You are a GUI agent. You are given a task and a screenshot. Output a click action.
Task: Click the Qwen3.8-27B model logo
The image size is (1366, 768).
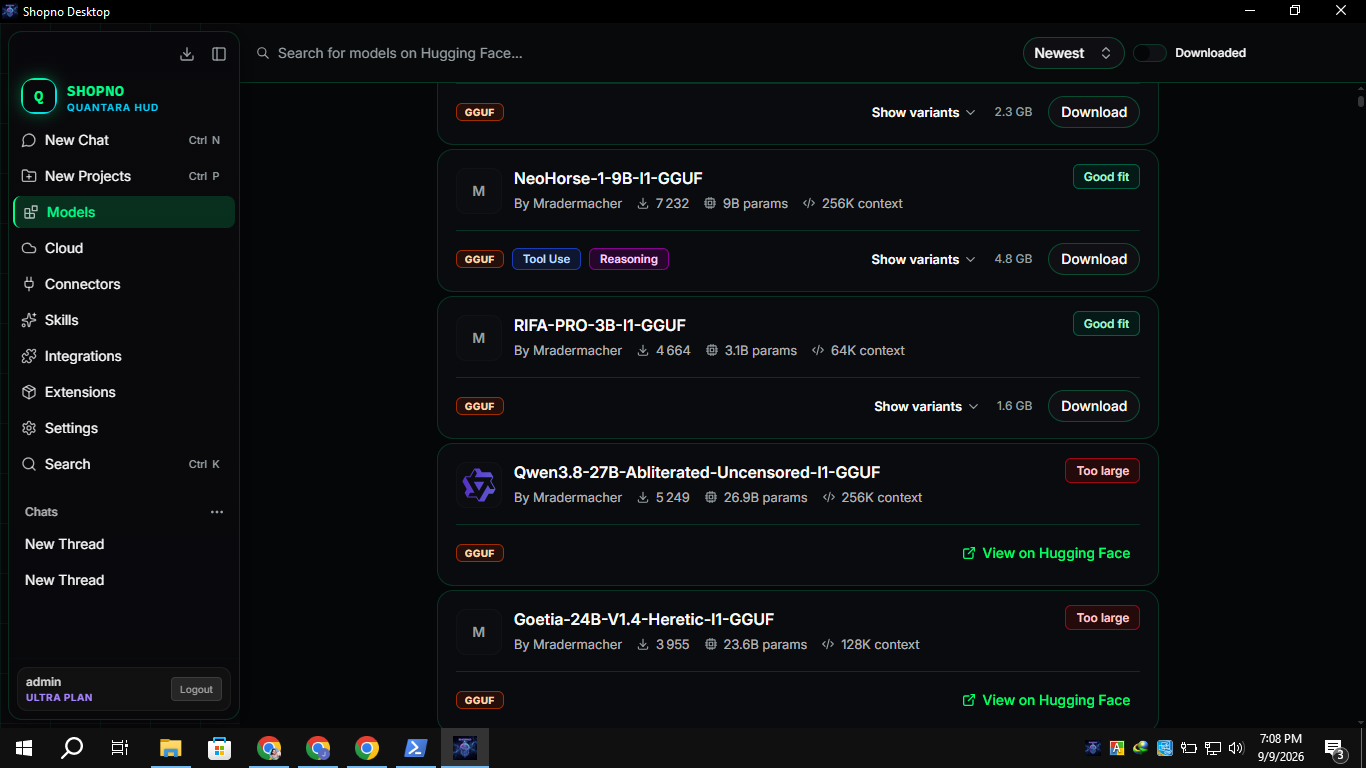pyautogui.click(x=479, y=485)
